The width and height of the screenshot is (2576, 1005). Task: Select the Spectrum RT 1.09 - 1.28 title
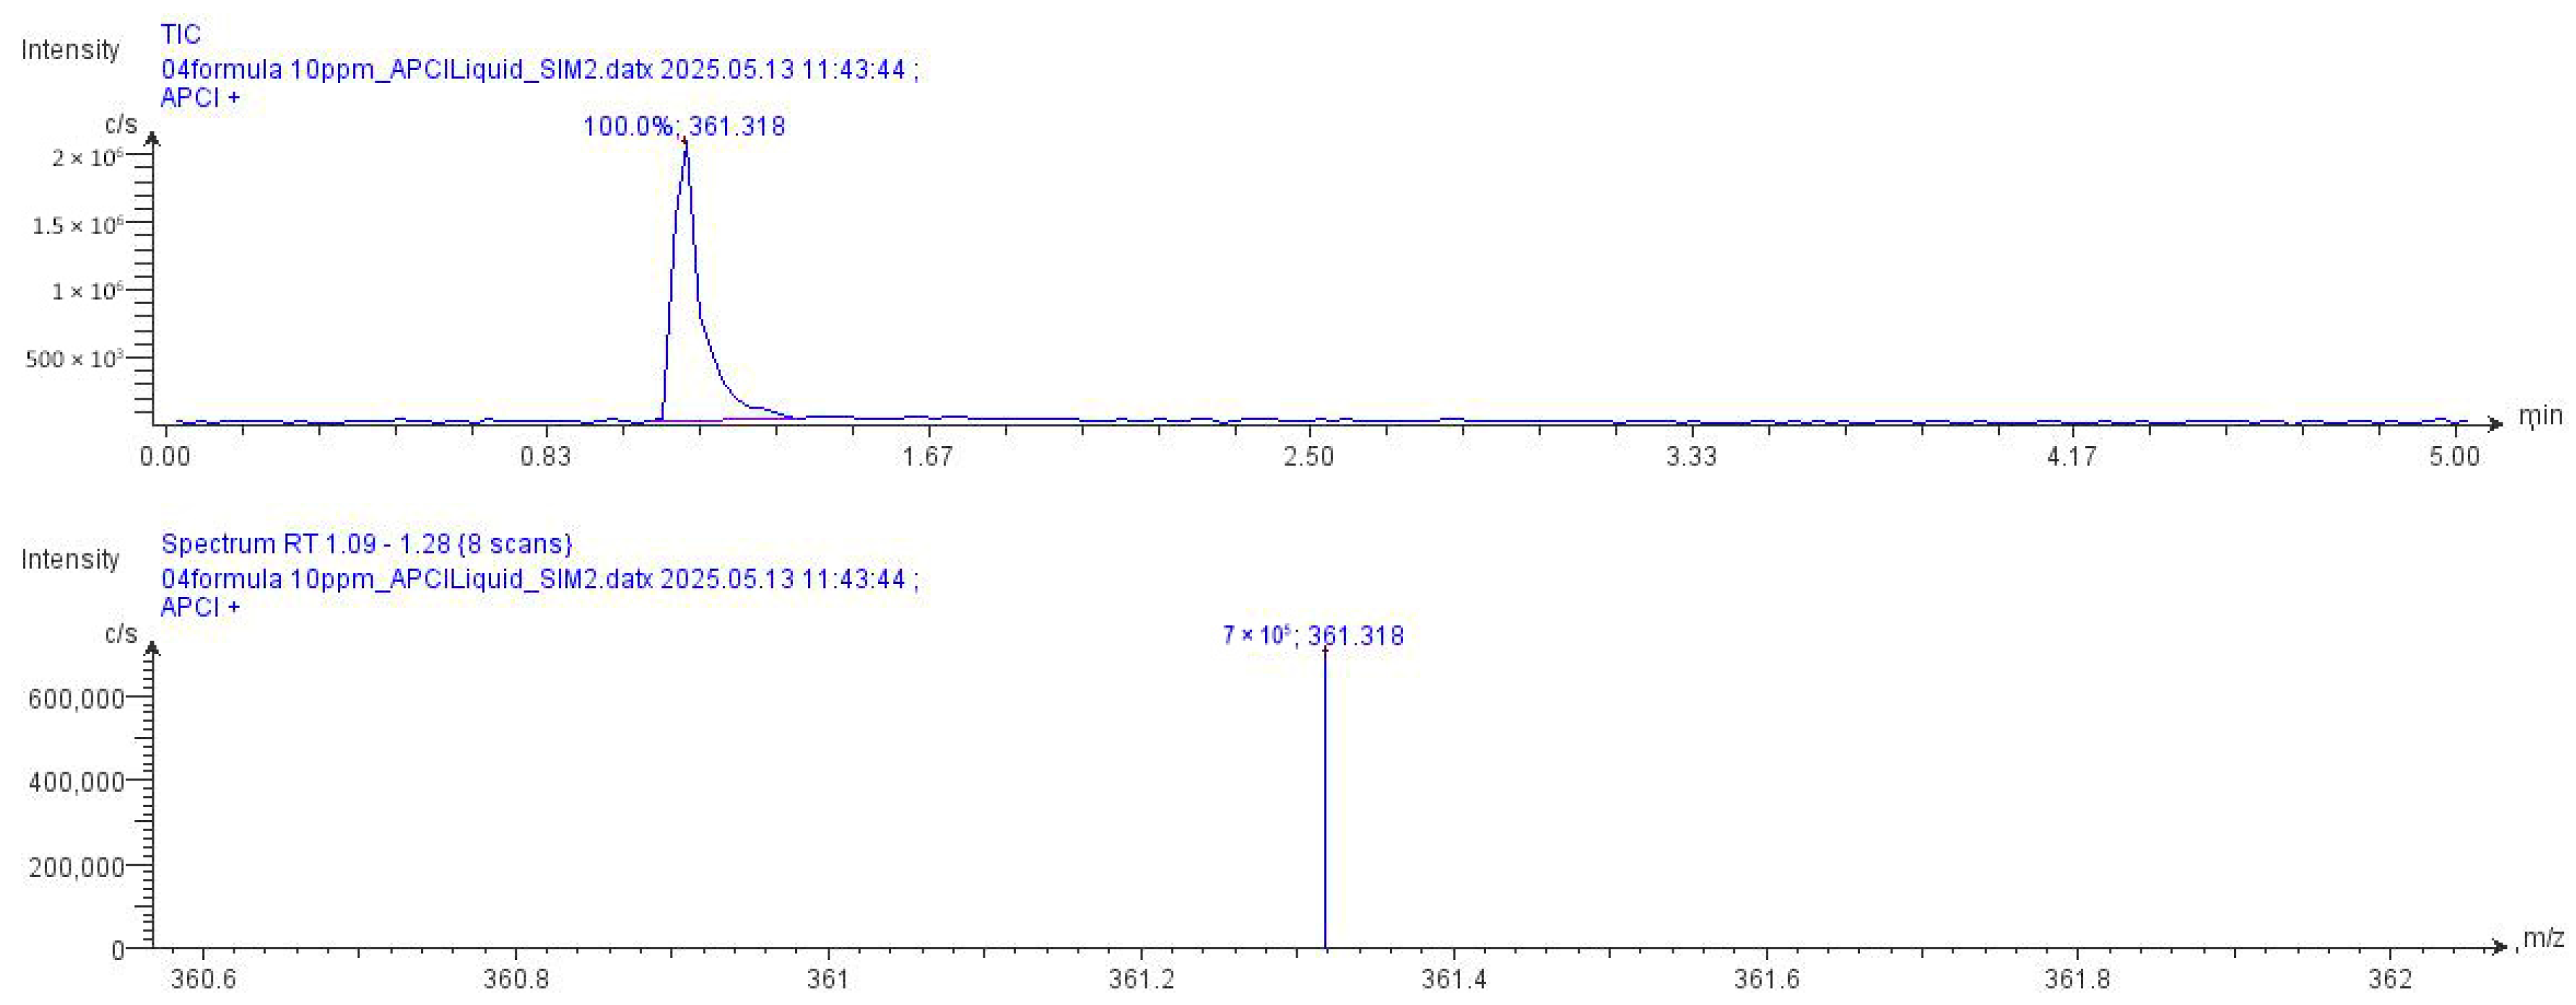(366, 544)
